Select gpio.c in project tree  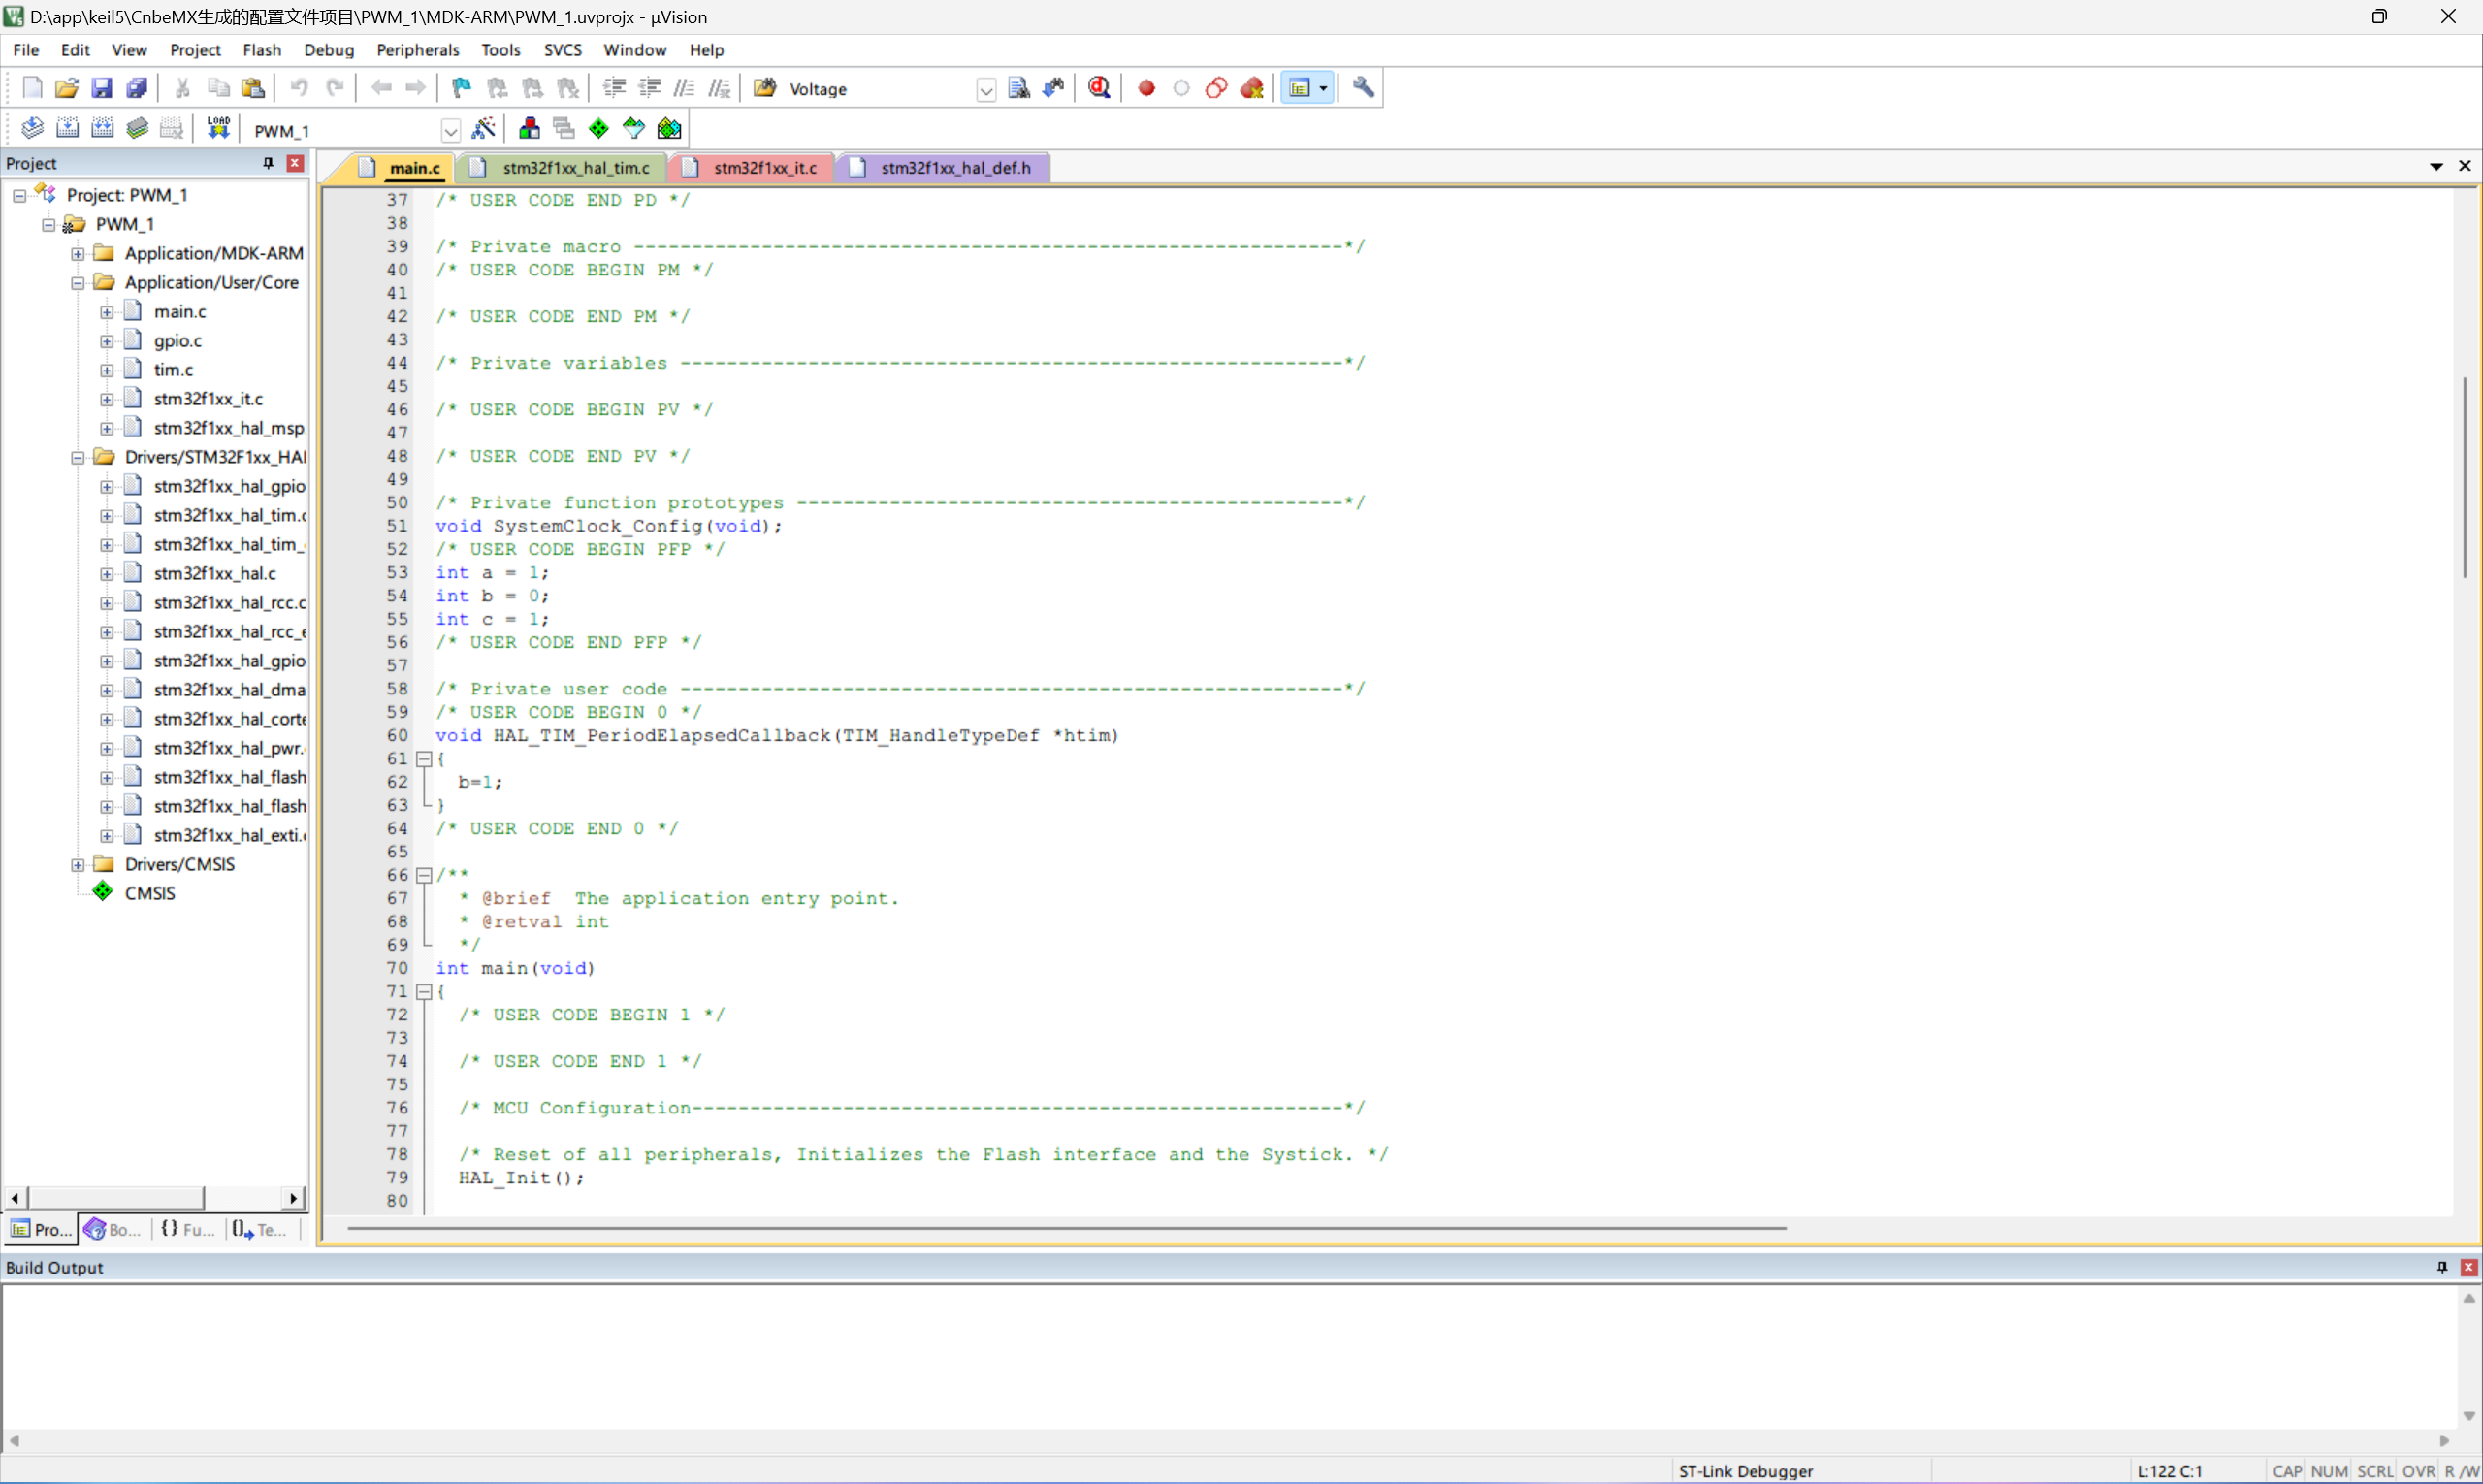177,341
